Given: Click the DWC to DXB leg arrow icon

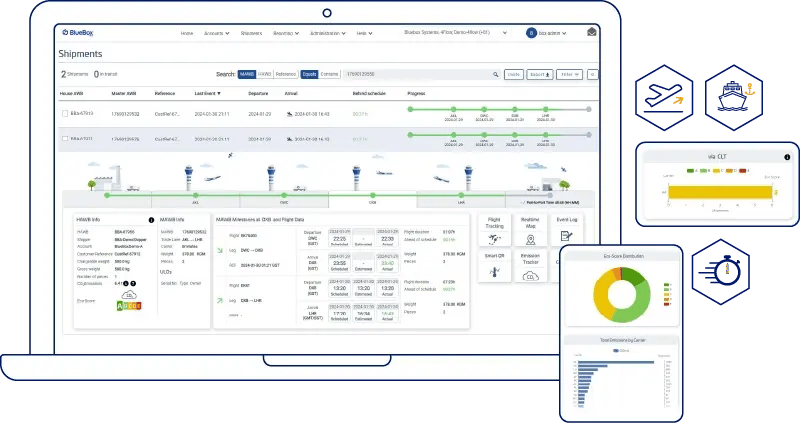Looking at the screenshot, I should click(x=220, y=251).
